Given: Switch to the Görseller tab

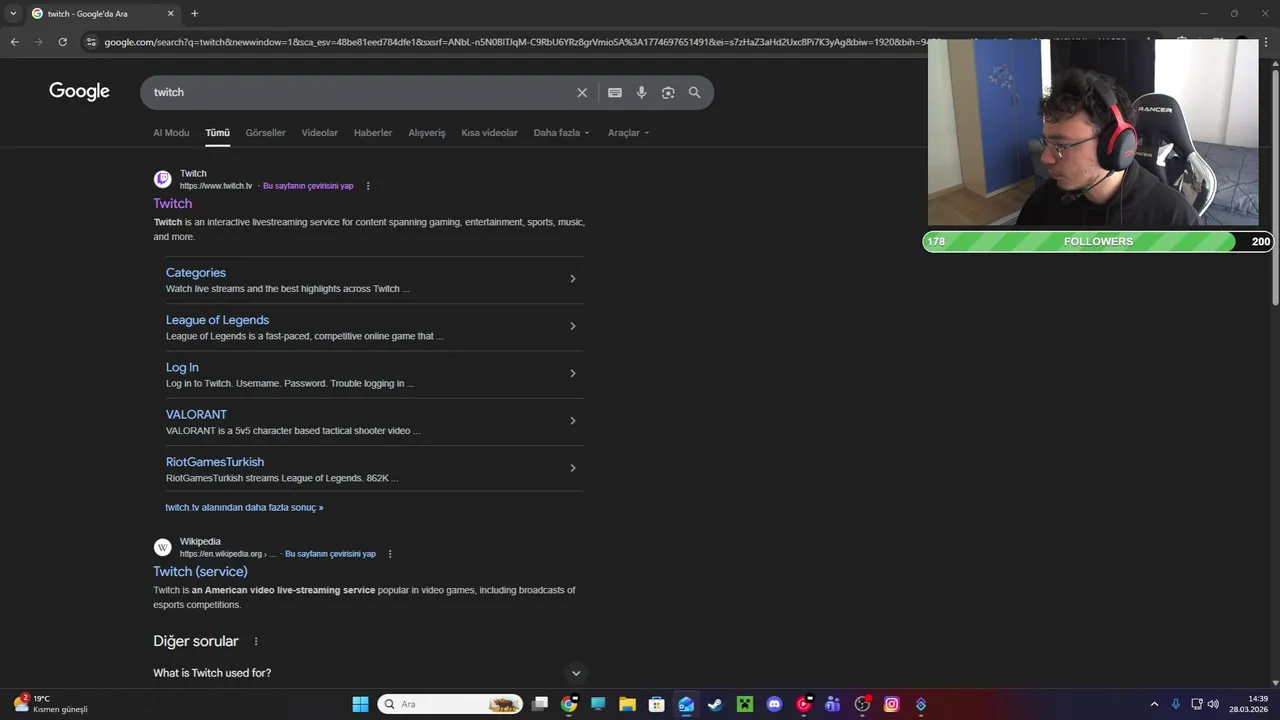Looking at the screenshot, I should (x=265, y=133).
